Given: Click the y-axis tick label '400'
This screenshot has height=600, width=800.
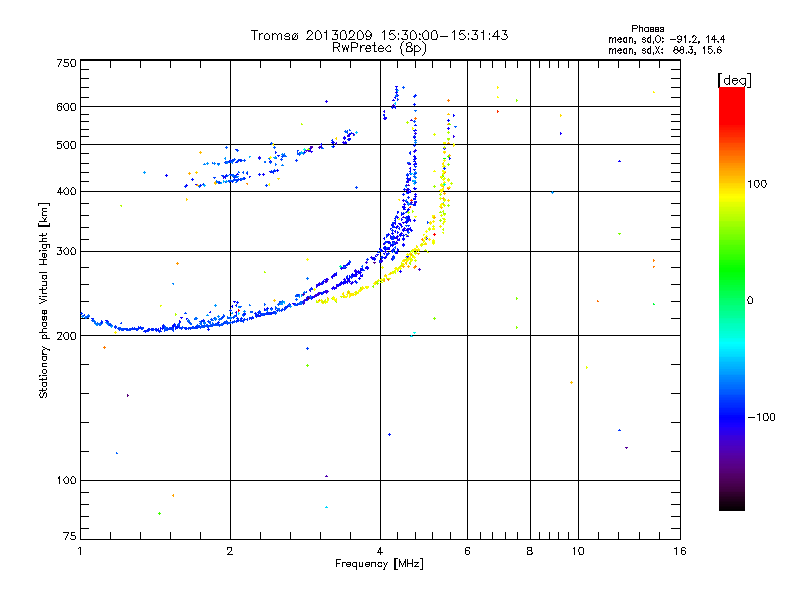Looking at the screenshot, I should point(66,191).
